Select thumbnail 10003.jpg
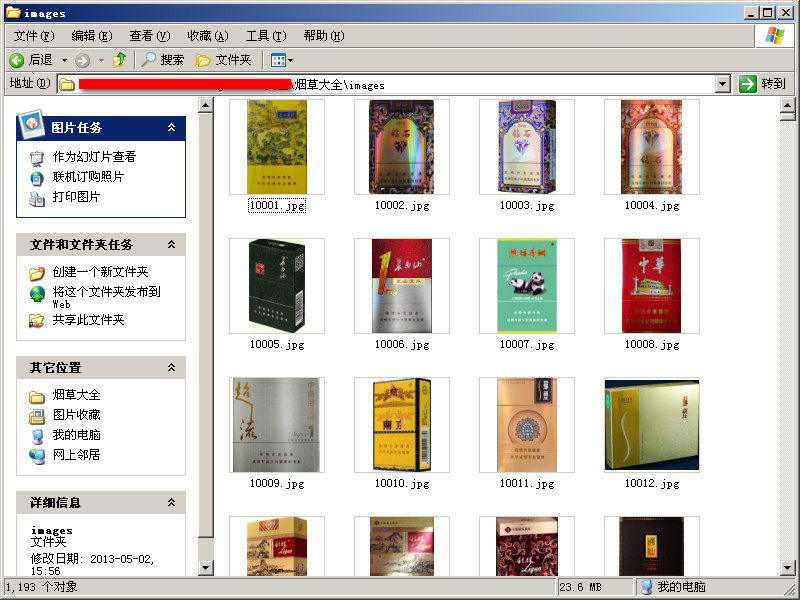The height and width of the screenshot is (600, 800). tap(527, 147)
